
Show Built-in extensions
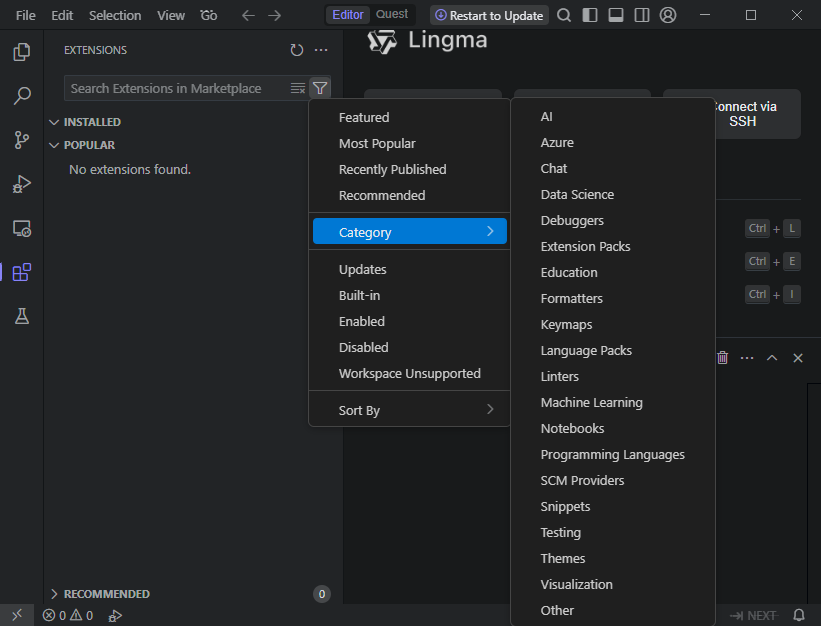pyautogui.click(x=409, y=295)
